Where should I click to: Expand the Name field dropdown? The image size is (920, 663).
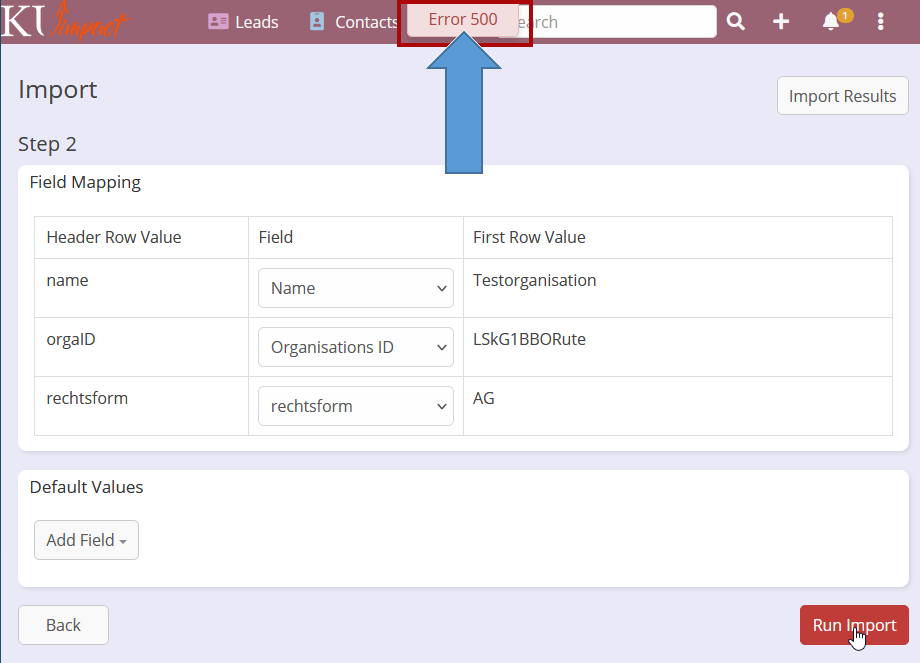356,288
